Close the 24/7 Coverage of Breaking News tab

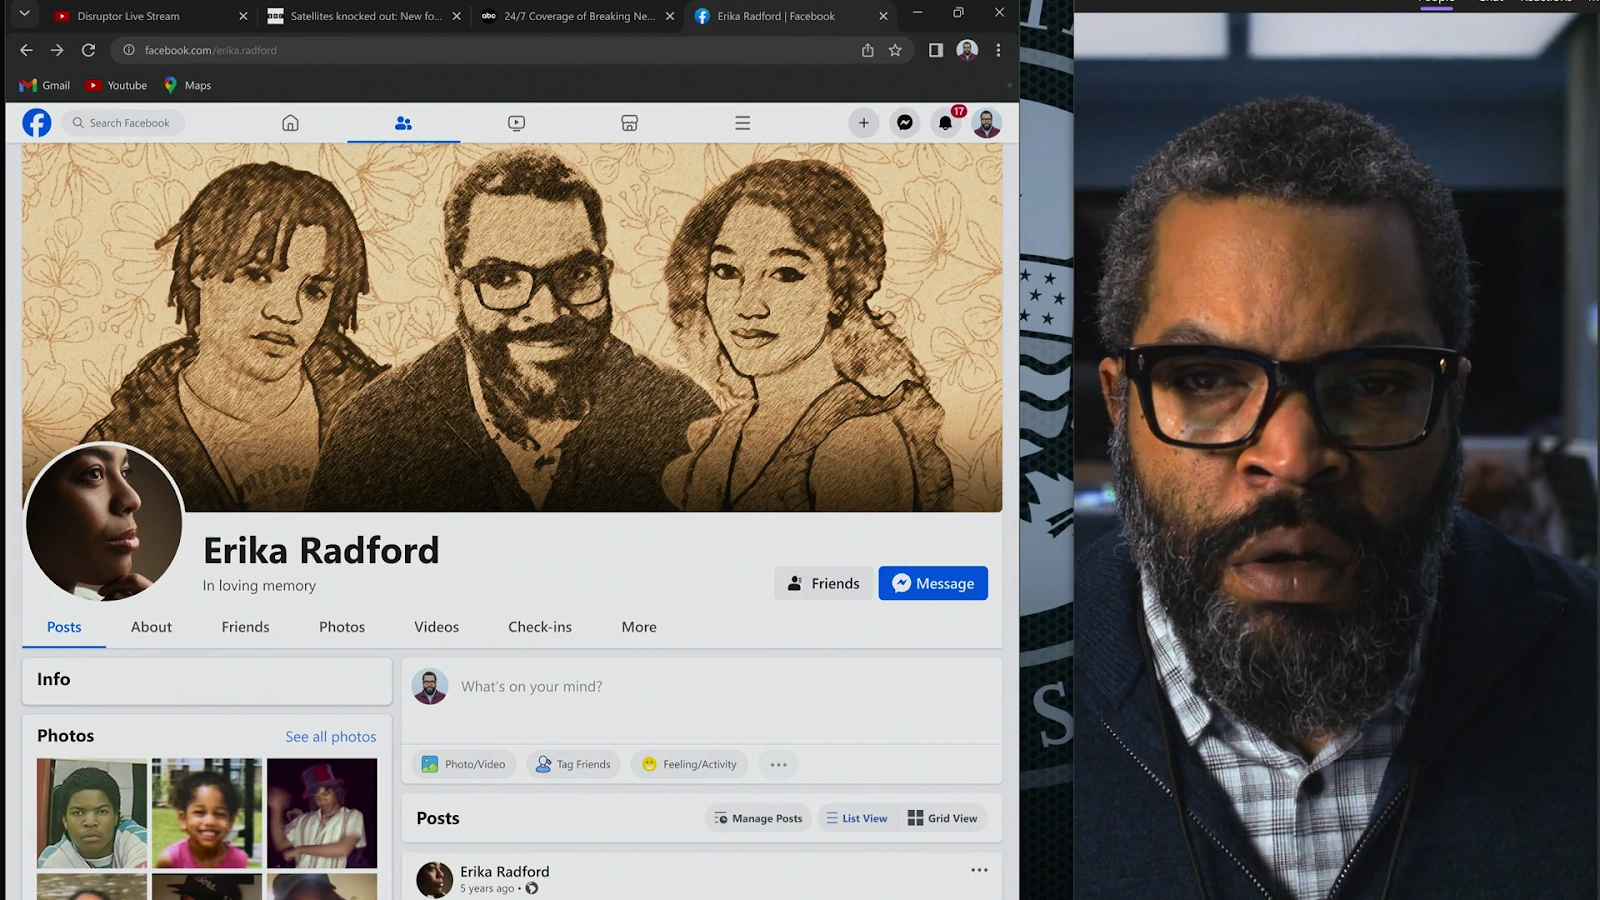tap(670, 16)
